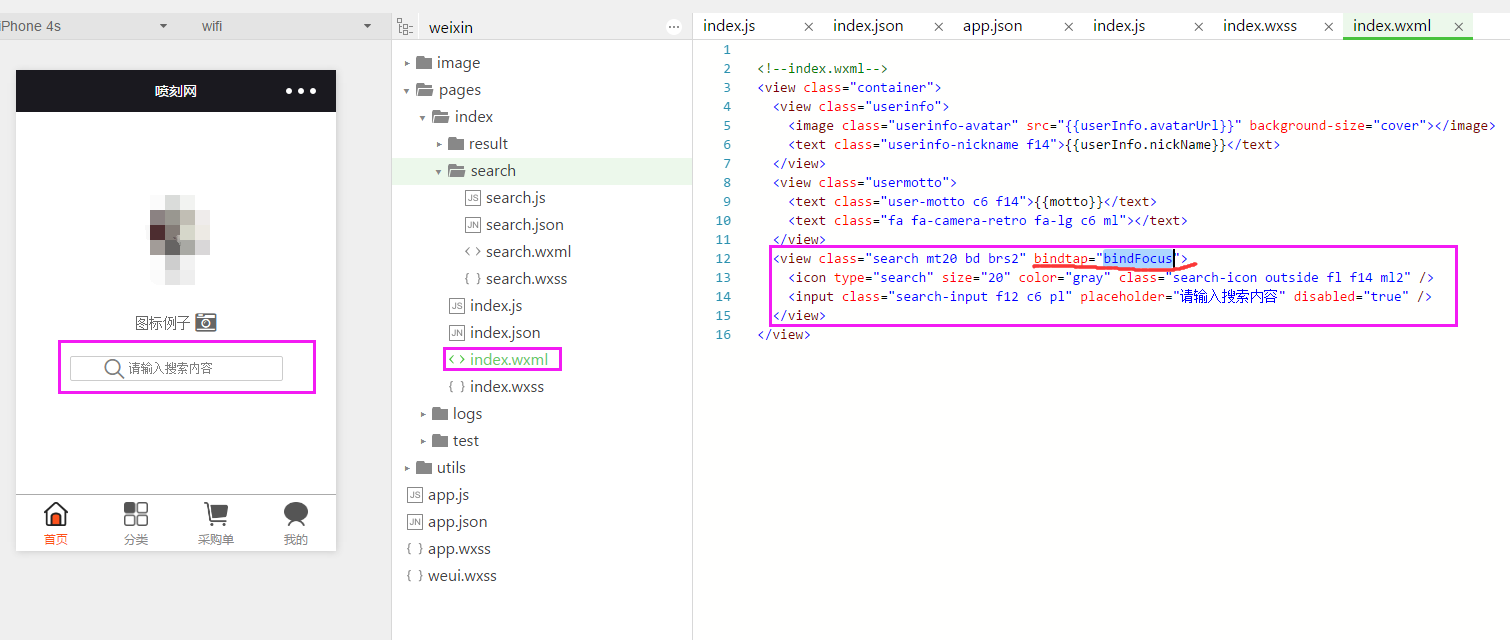Open the wifi network type dropdown
Viewport: 1510px width, 640px height.
click(x=285, y=26)
